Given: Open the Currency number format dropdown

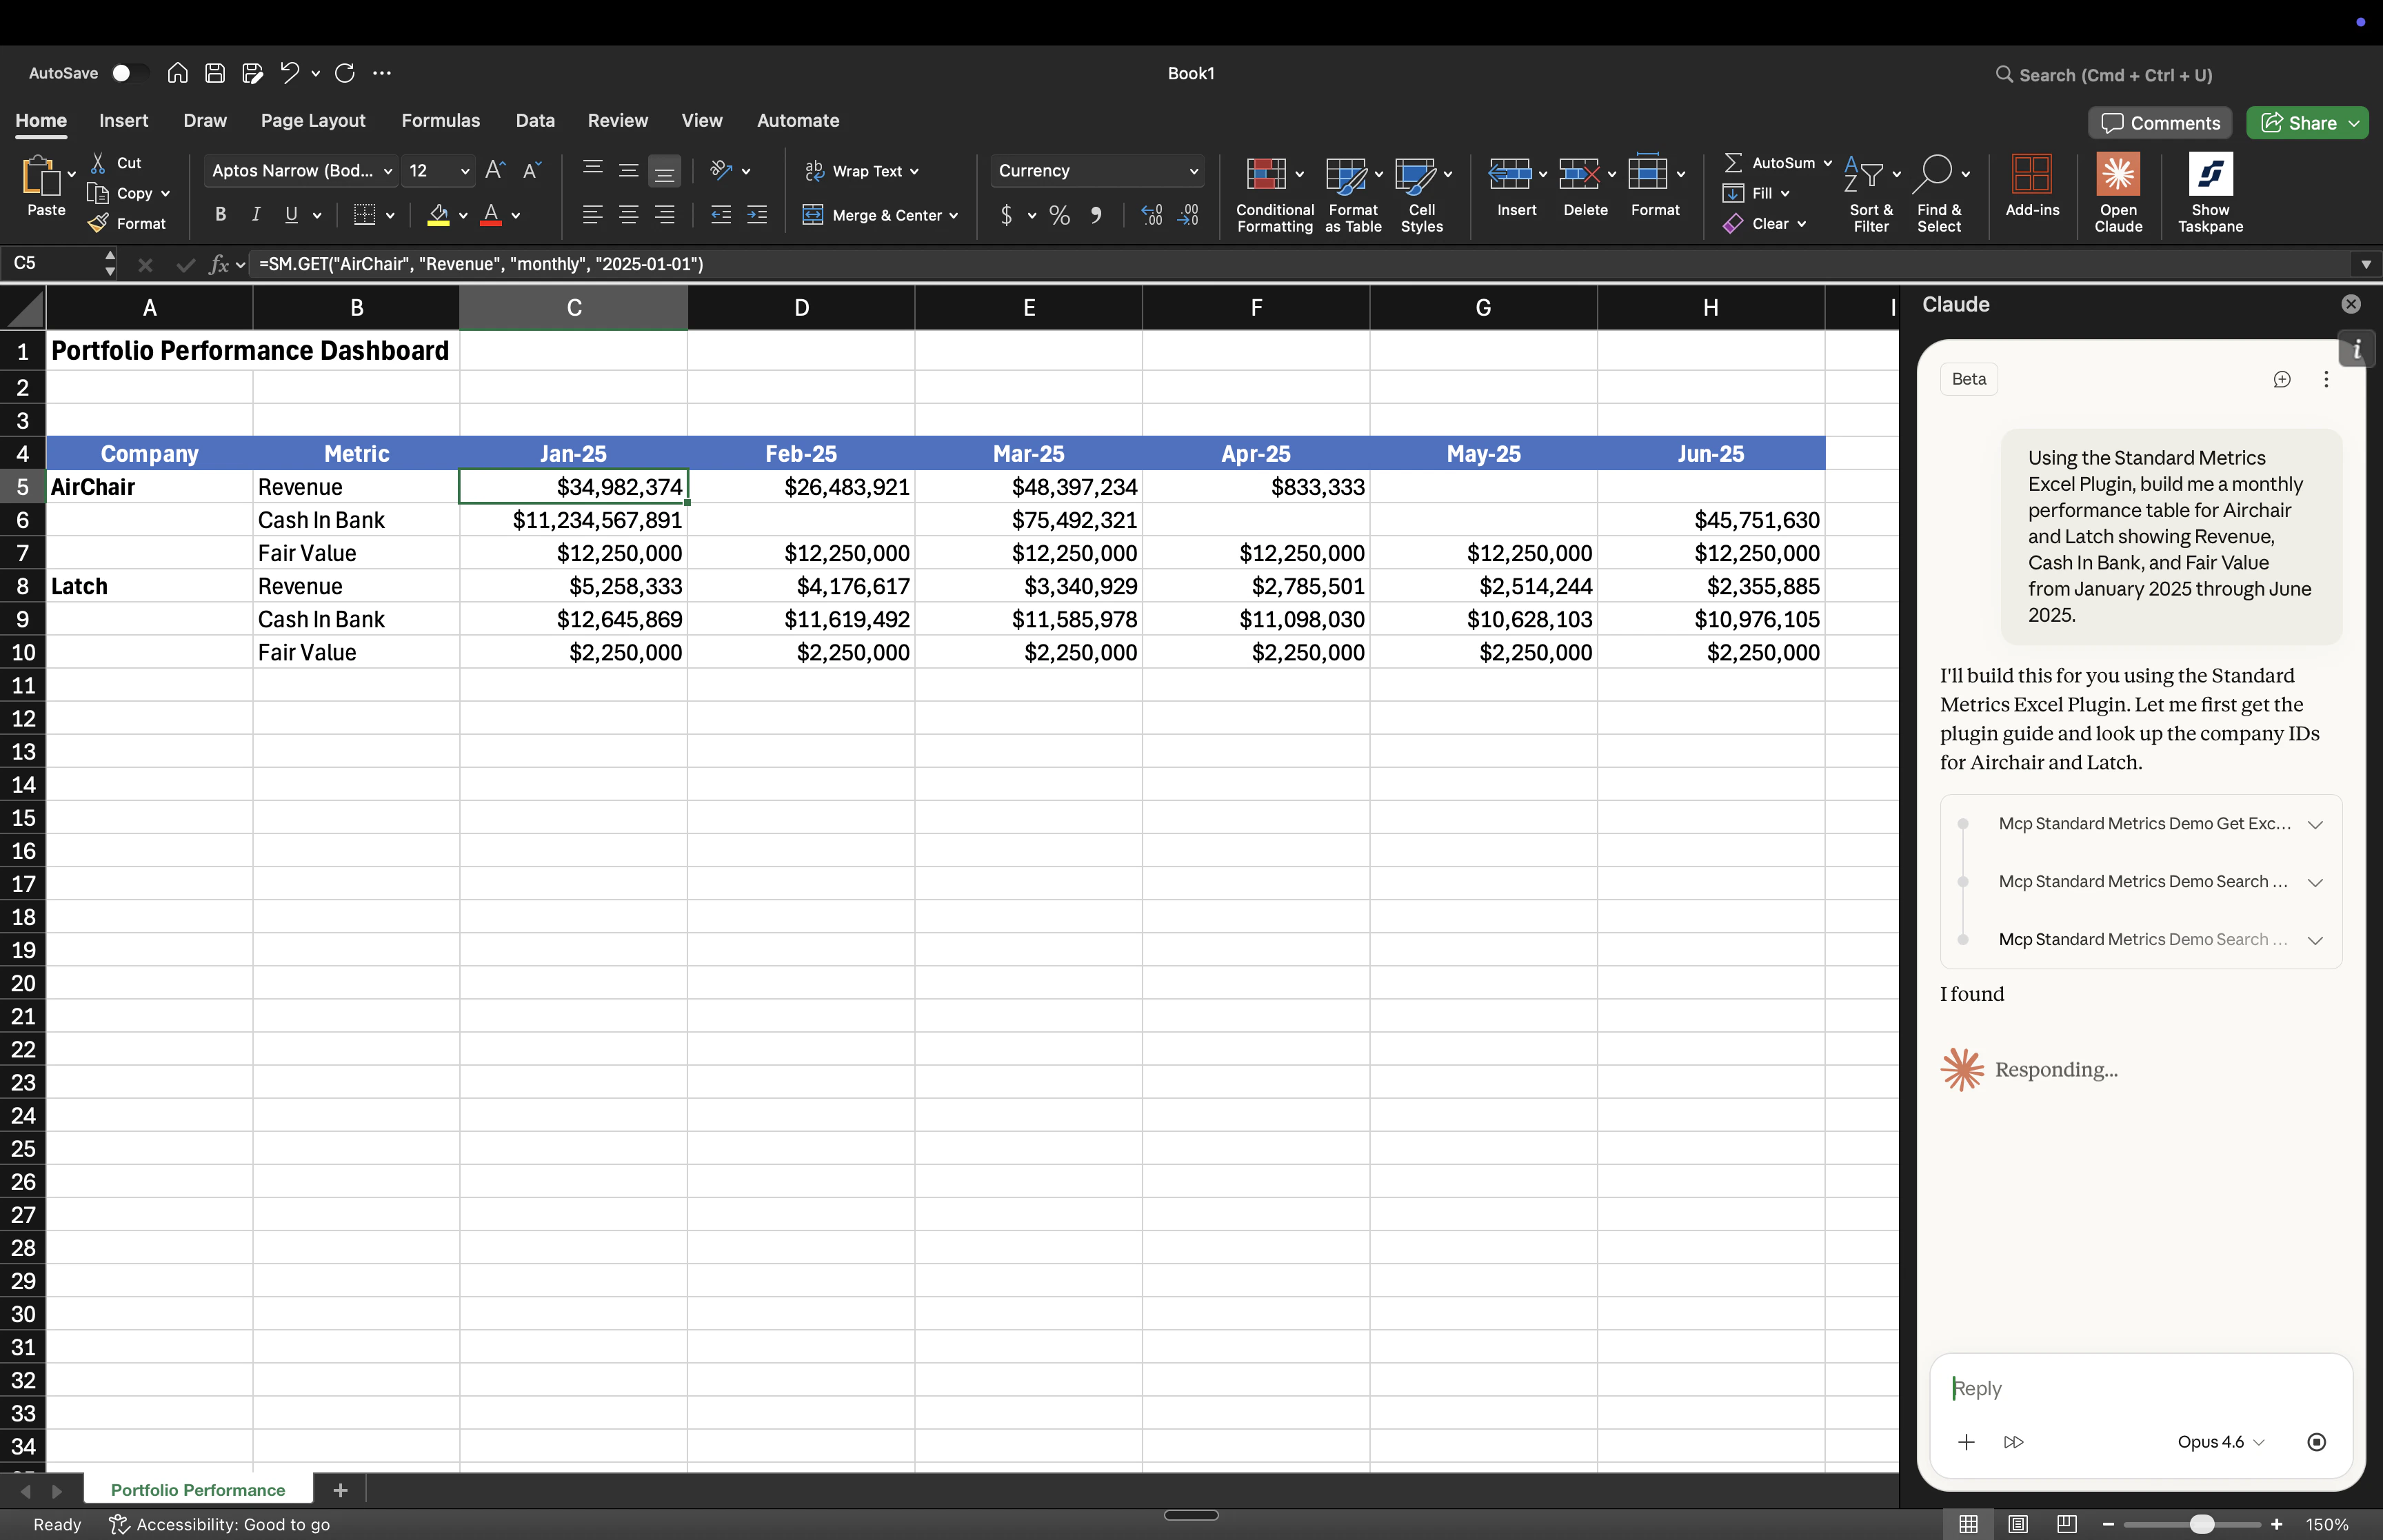Looking at the screenshot, I should 1096,170.
